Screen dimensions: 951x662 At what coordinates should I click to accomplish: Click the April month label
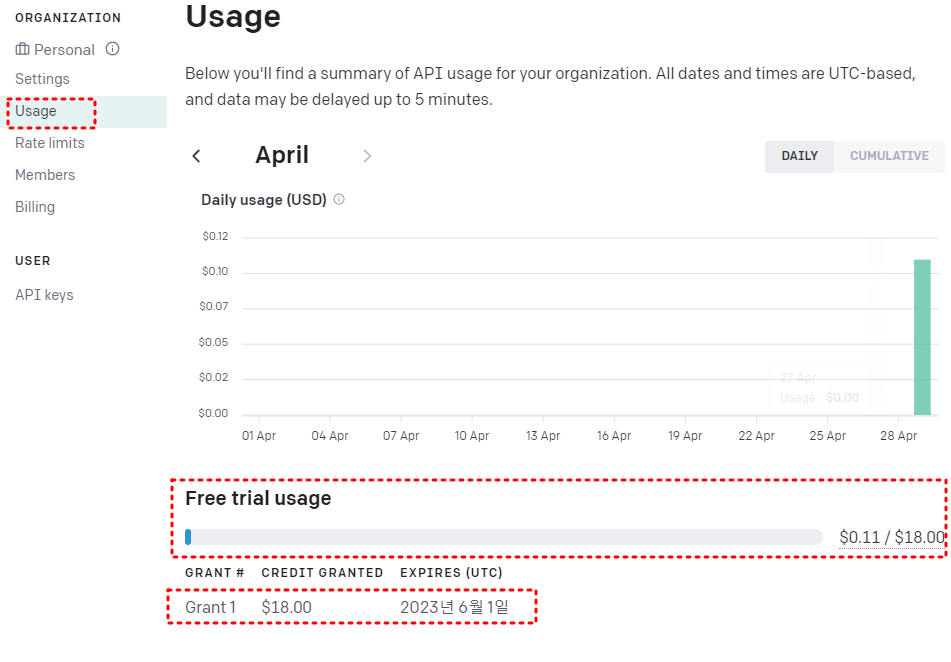(282, 155)
